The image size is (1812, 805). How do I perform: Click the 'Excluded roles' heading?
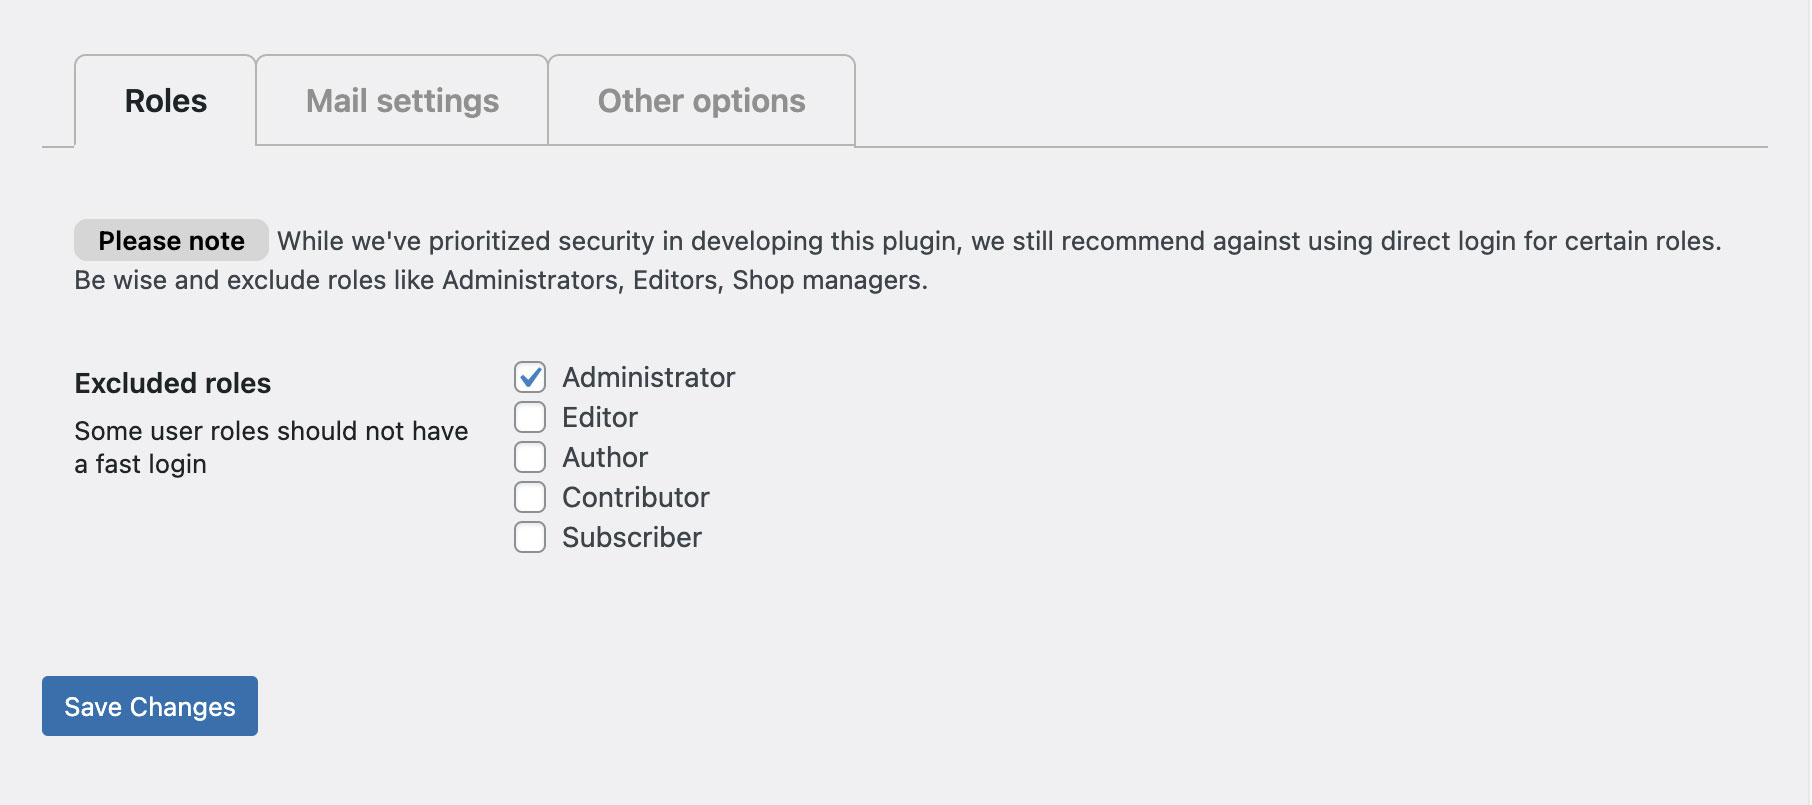173,383
